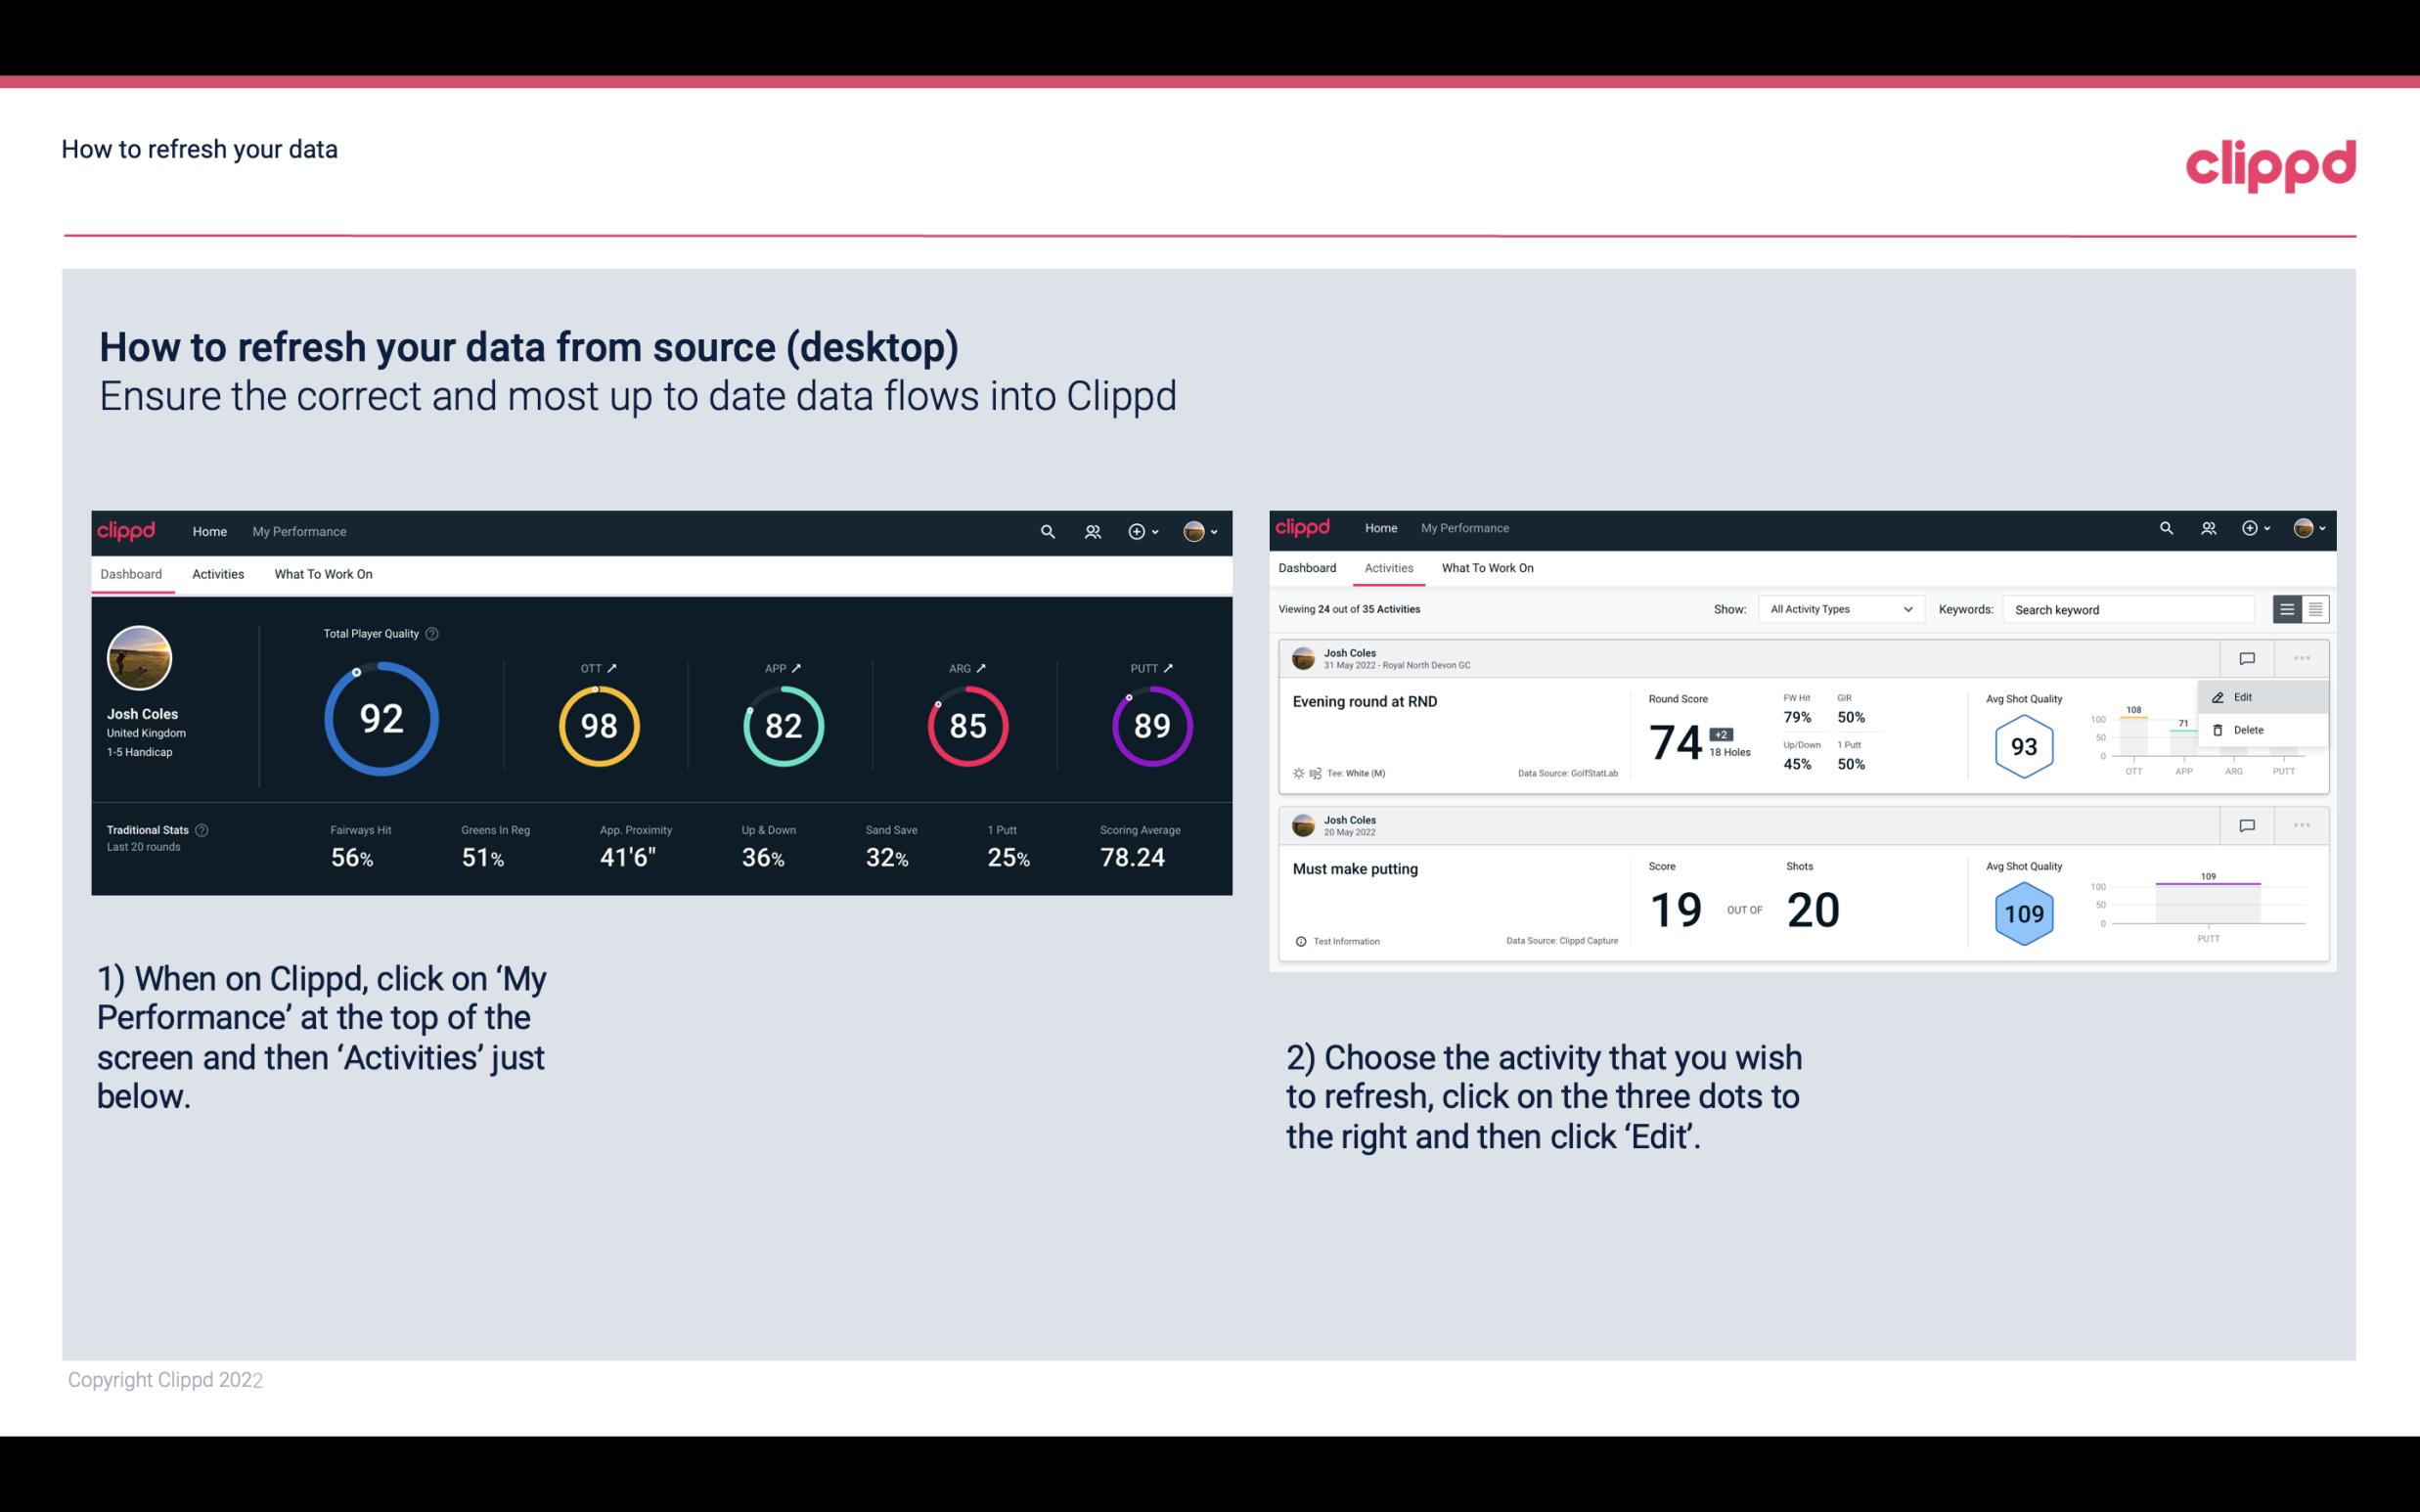
Task: Click the three dots menu on Evening round
Action: (x=2304, y=656)
